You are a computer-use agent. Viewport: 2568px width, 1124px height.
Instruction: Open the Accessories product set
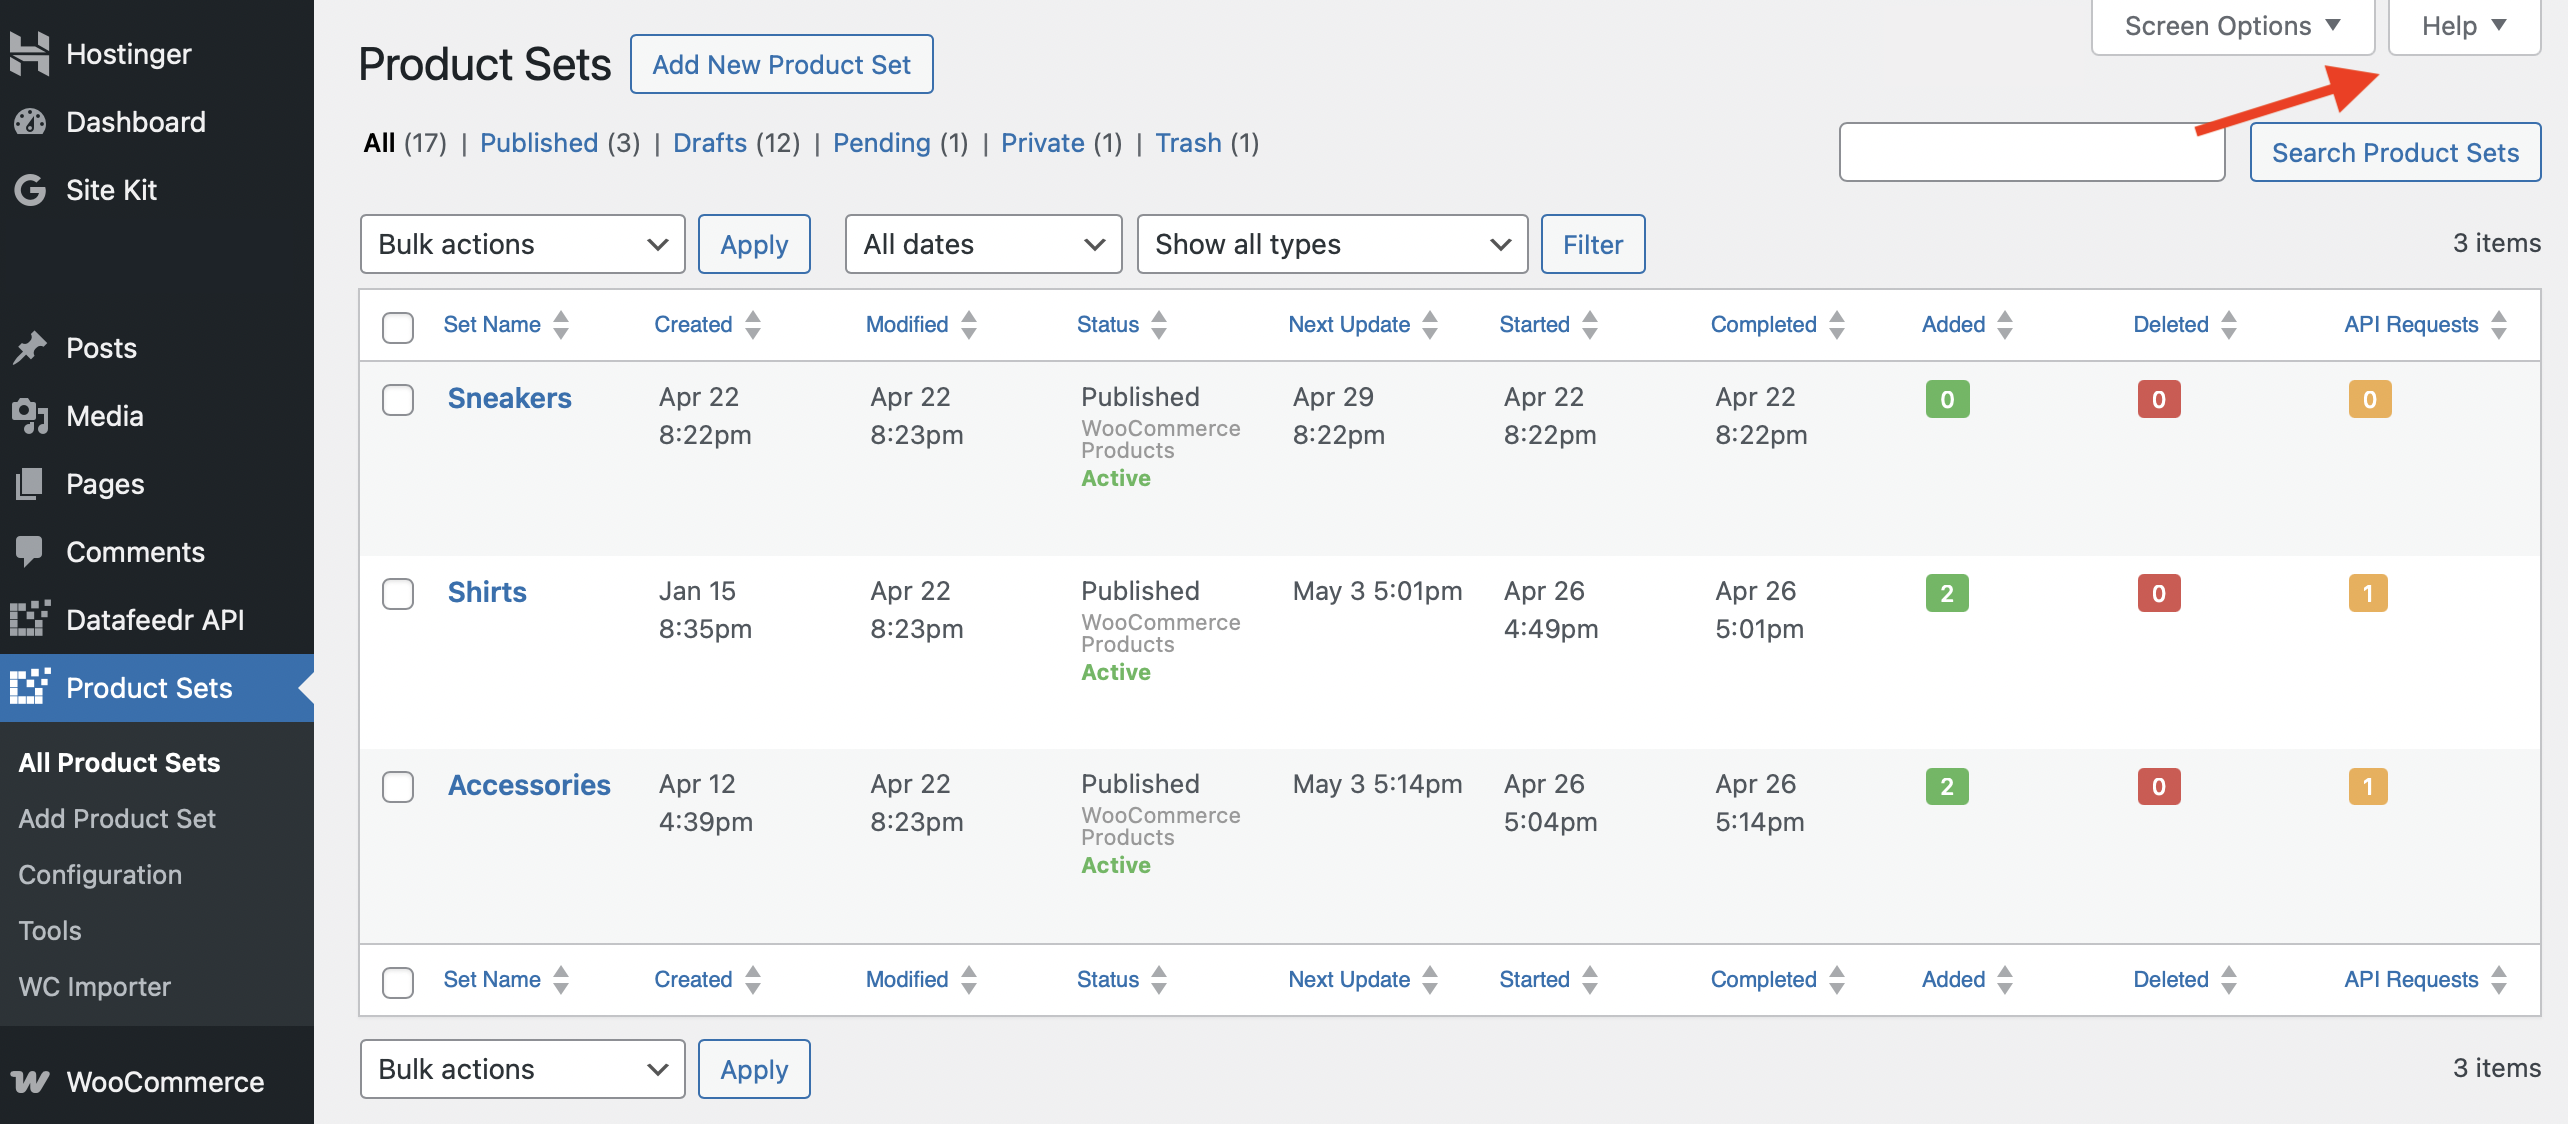529,785
